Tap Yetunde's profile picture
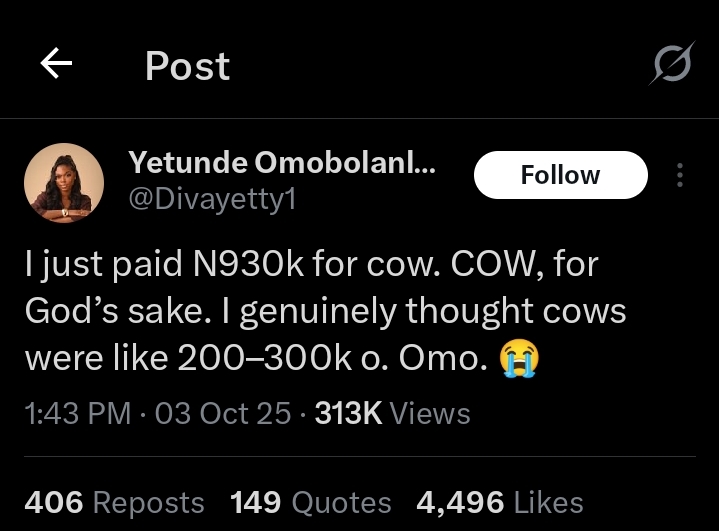The image size is (719, 531). pos(64,182)
